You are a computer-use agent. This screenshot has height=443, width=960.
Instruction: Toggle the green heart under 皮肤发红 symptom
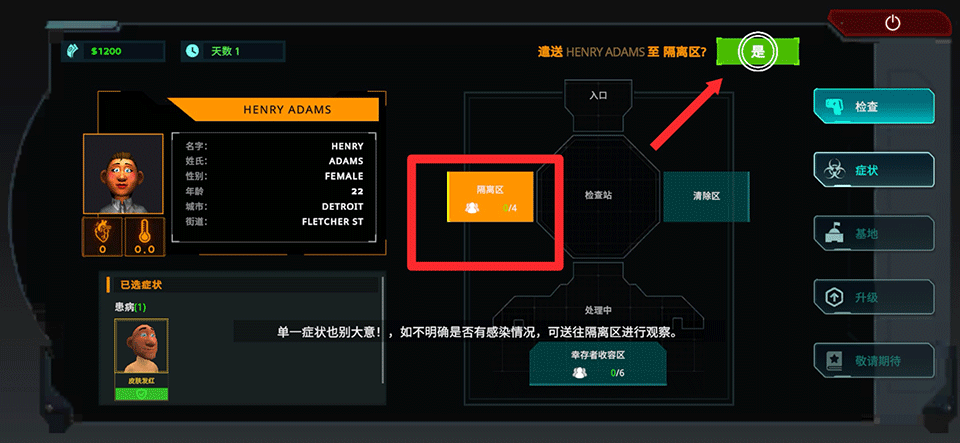point(141,395)
